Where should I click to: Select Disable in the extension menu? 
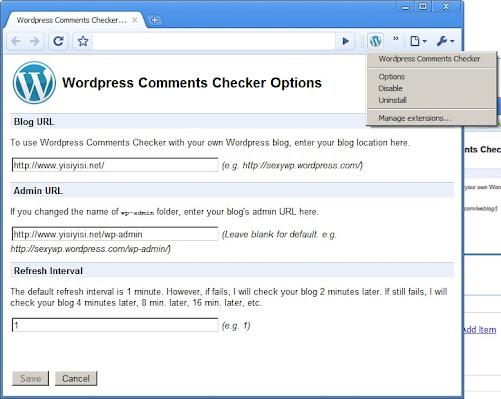coord(390,88)
